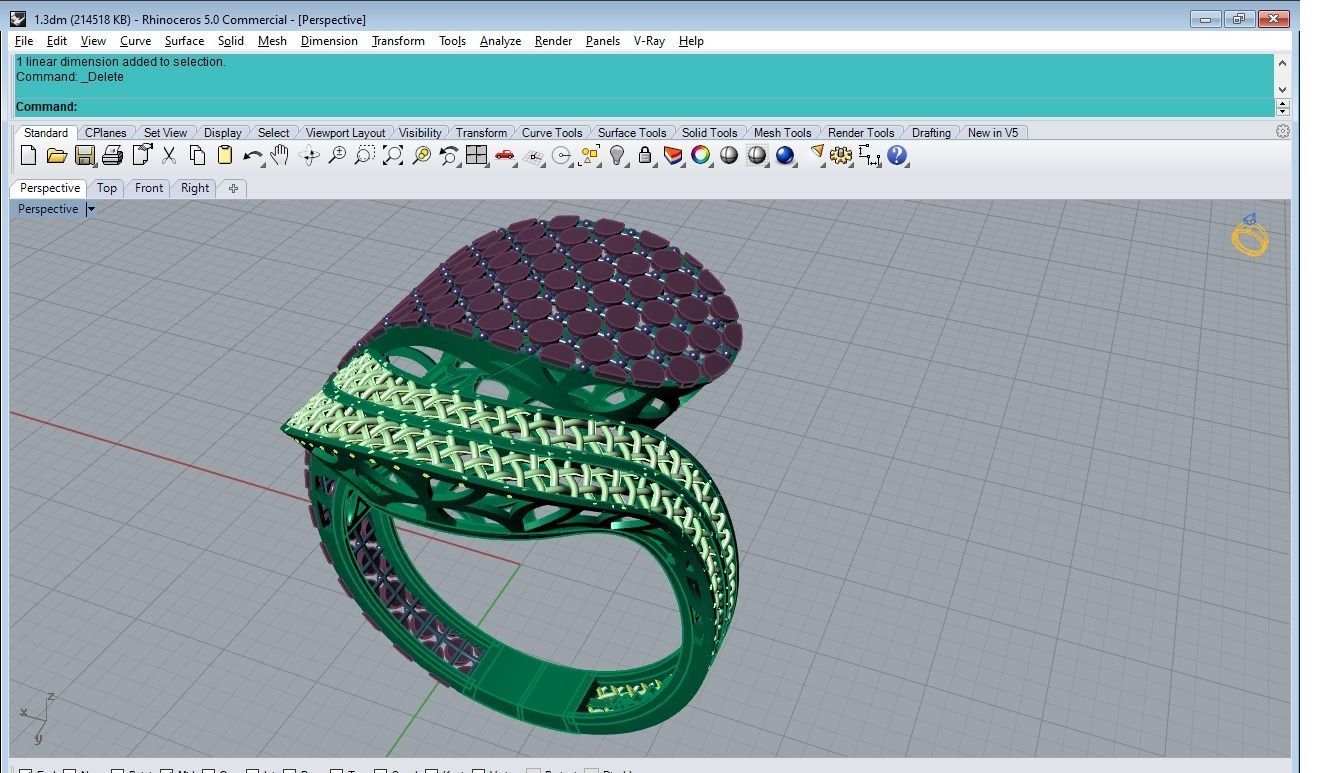This screenshot has width=1321, height=773.
Task: Click the Select objects icon
Action: coord(589,155)
